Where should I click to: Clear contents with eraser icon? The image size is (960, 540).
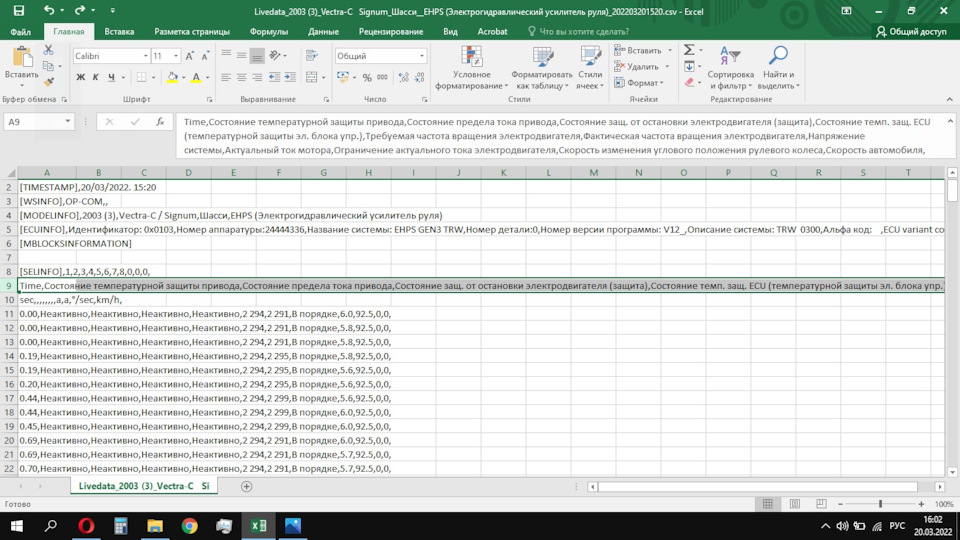point(689,82)
